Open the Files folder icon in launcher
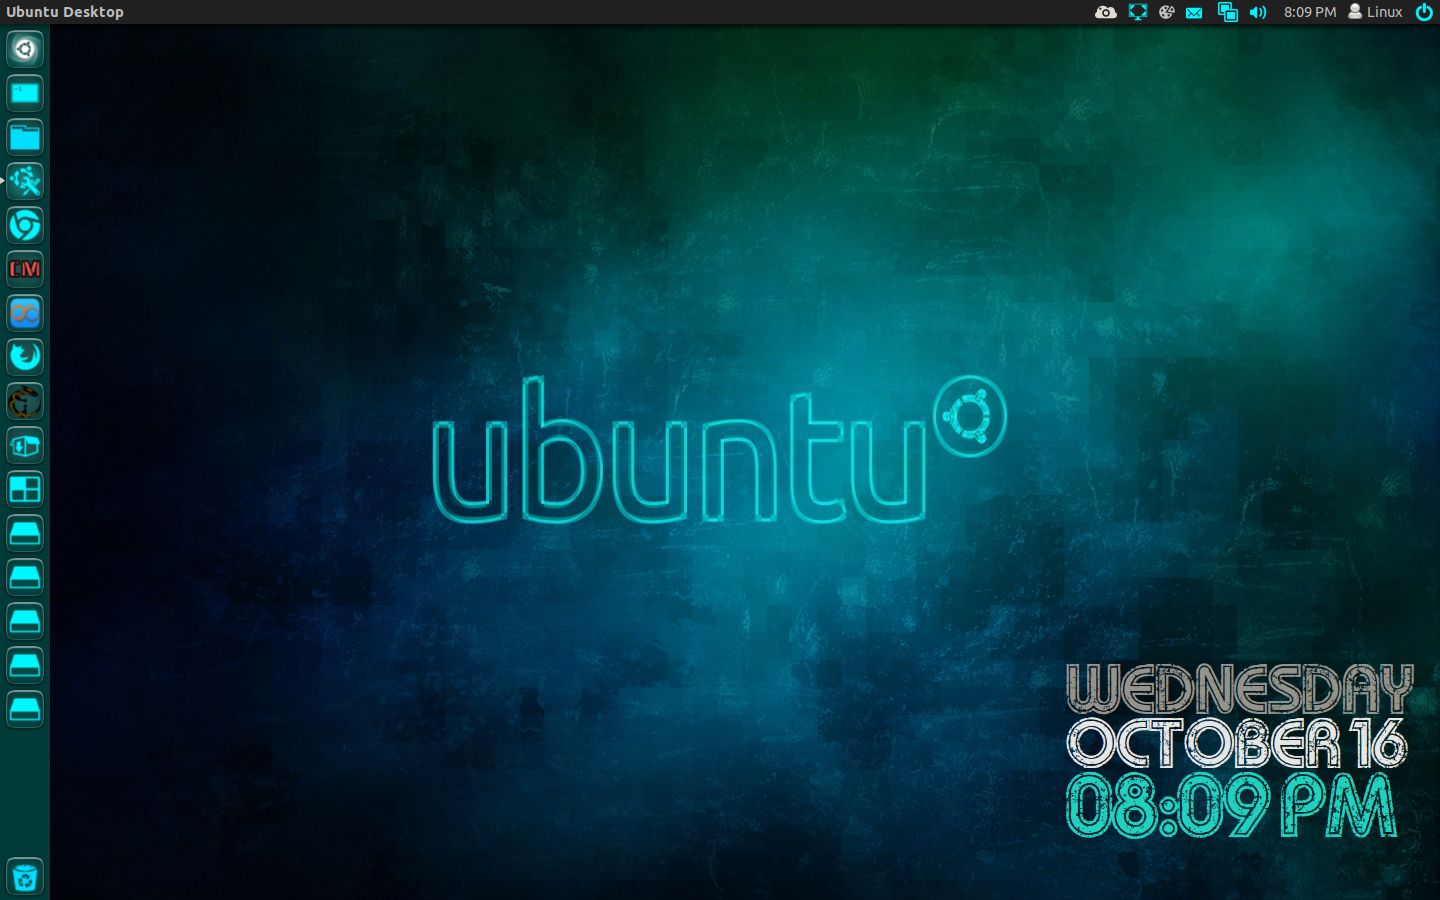The image size is (1440, 900). point(25,137)
